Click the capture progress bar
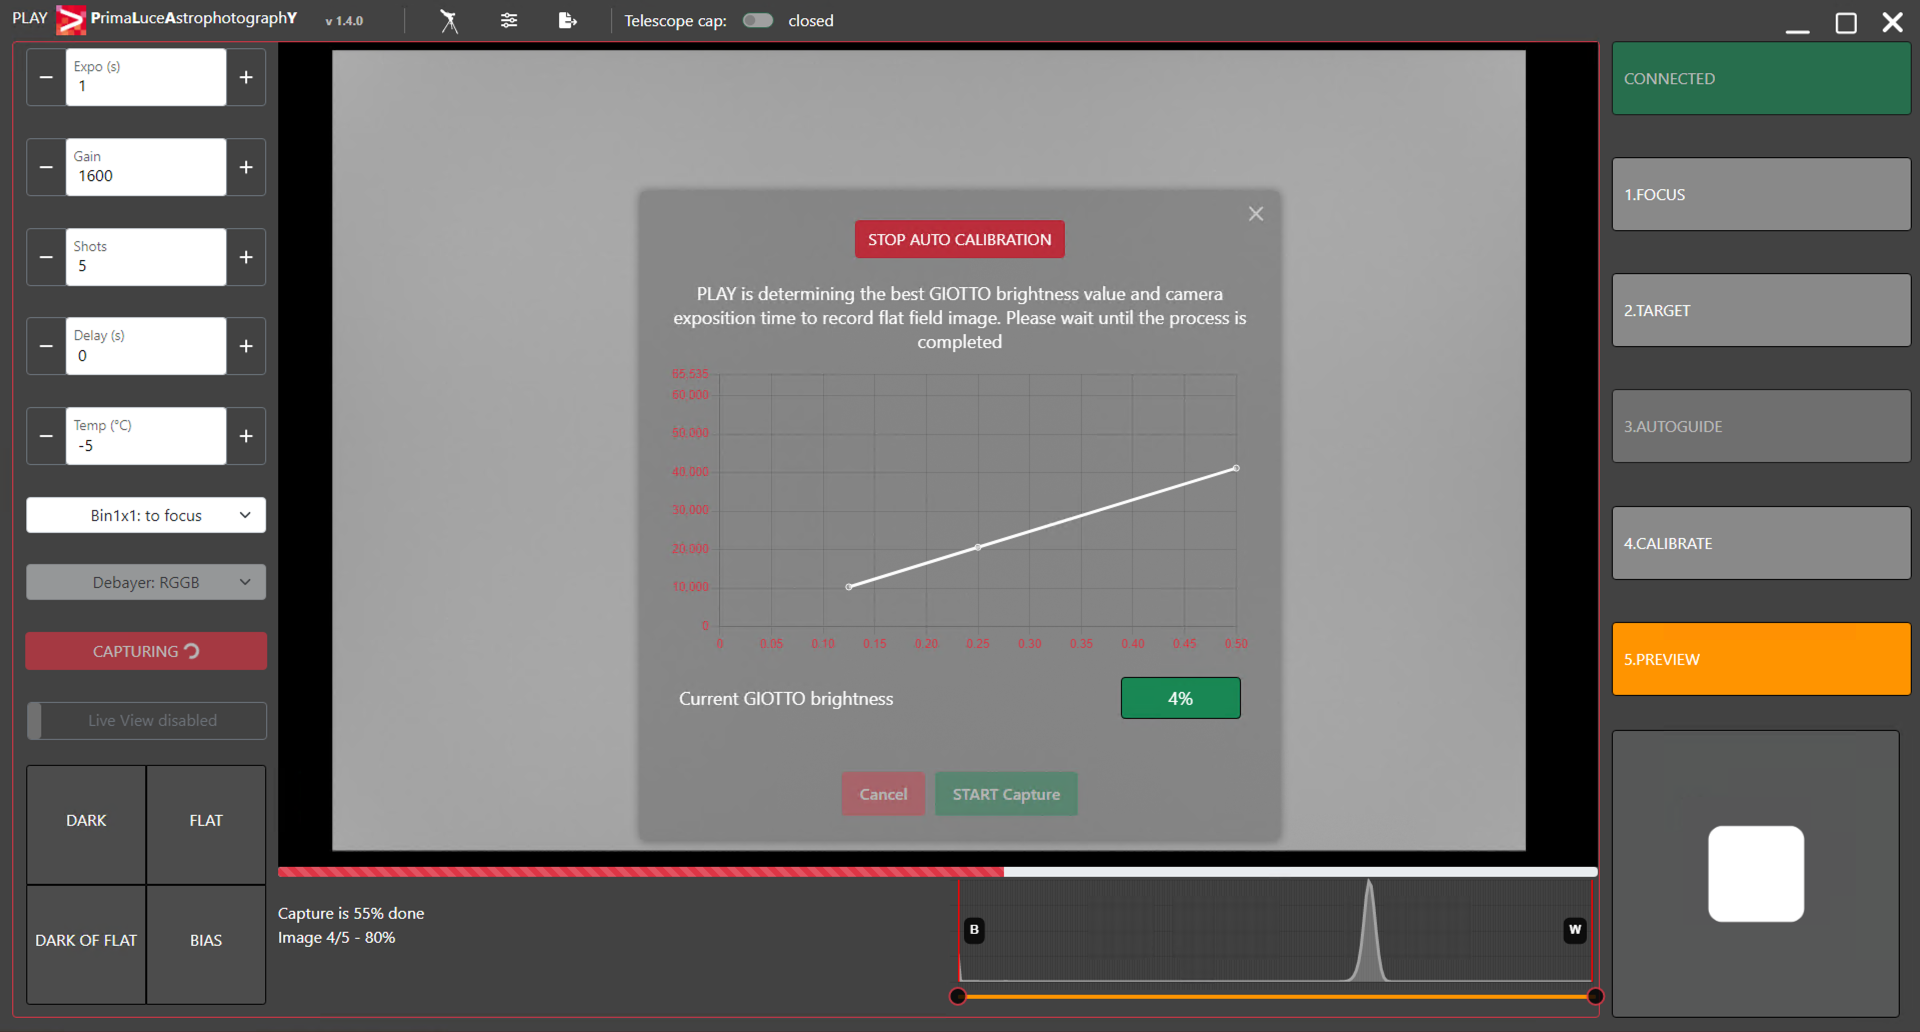Screen dimensions: 1920x1032 (x=937, y=872)
